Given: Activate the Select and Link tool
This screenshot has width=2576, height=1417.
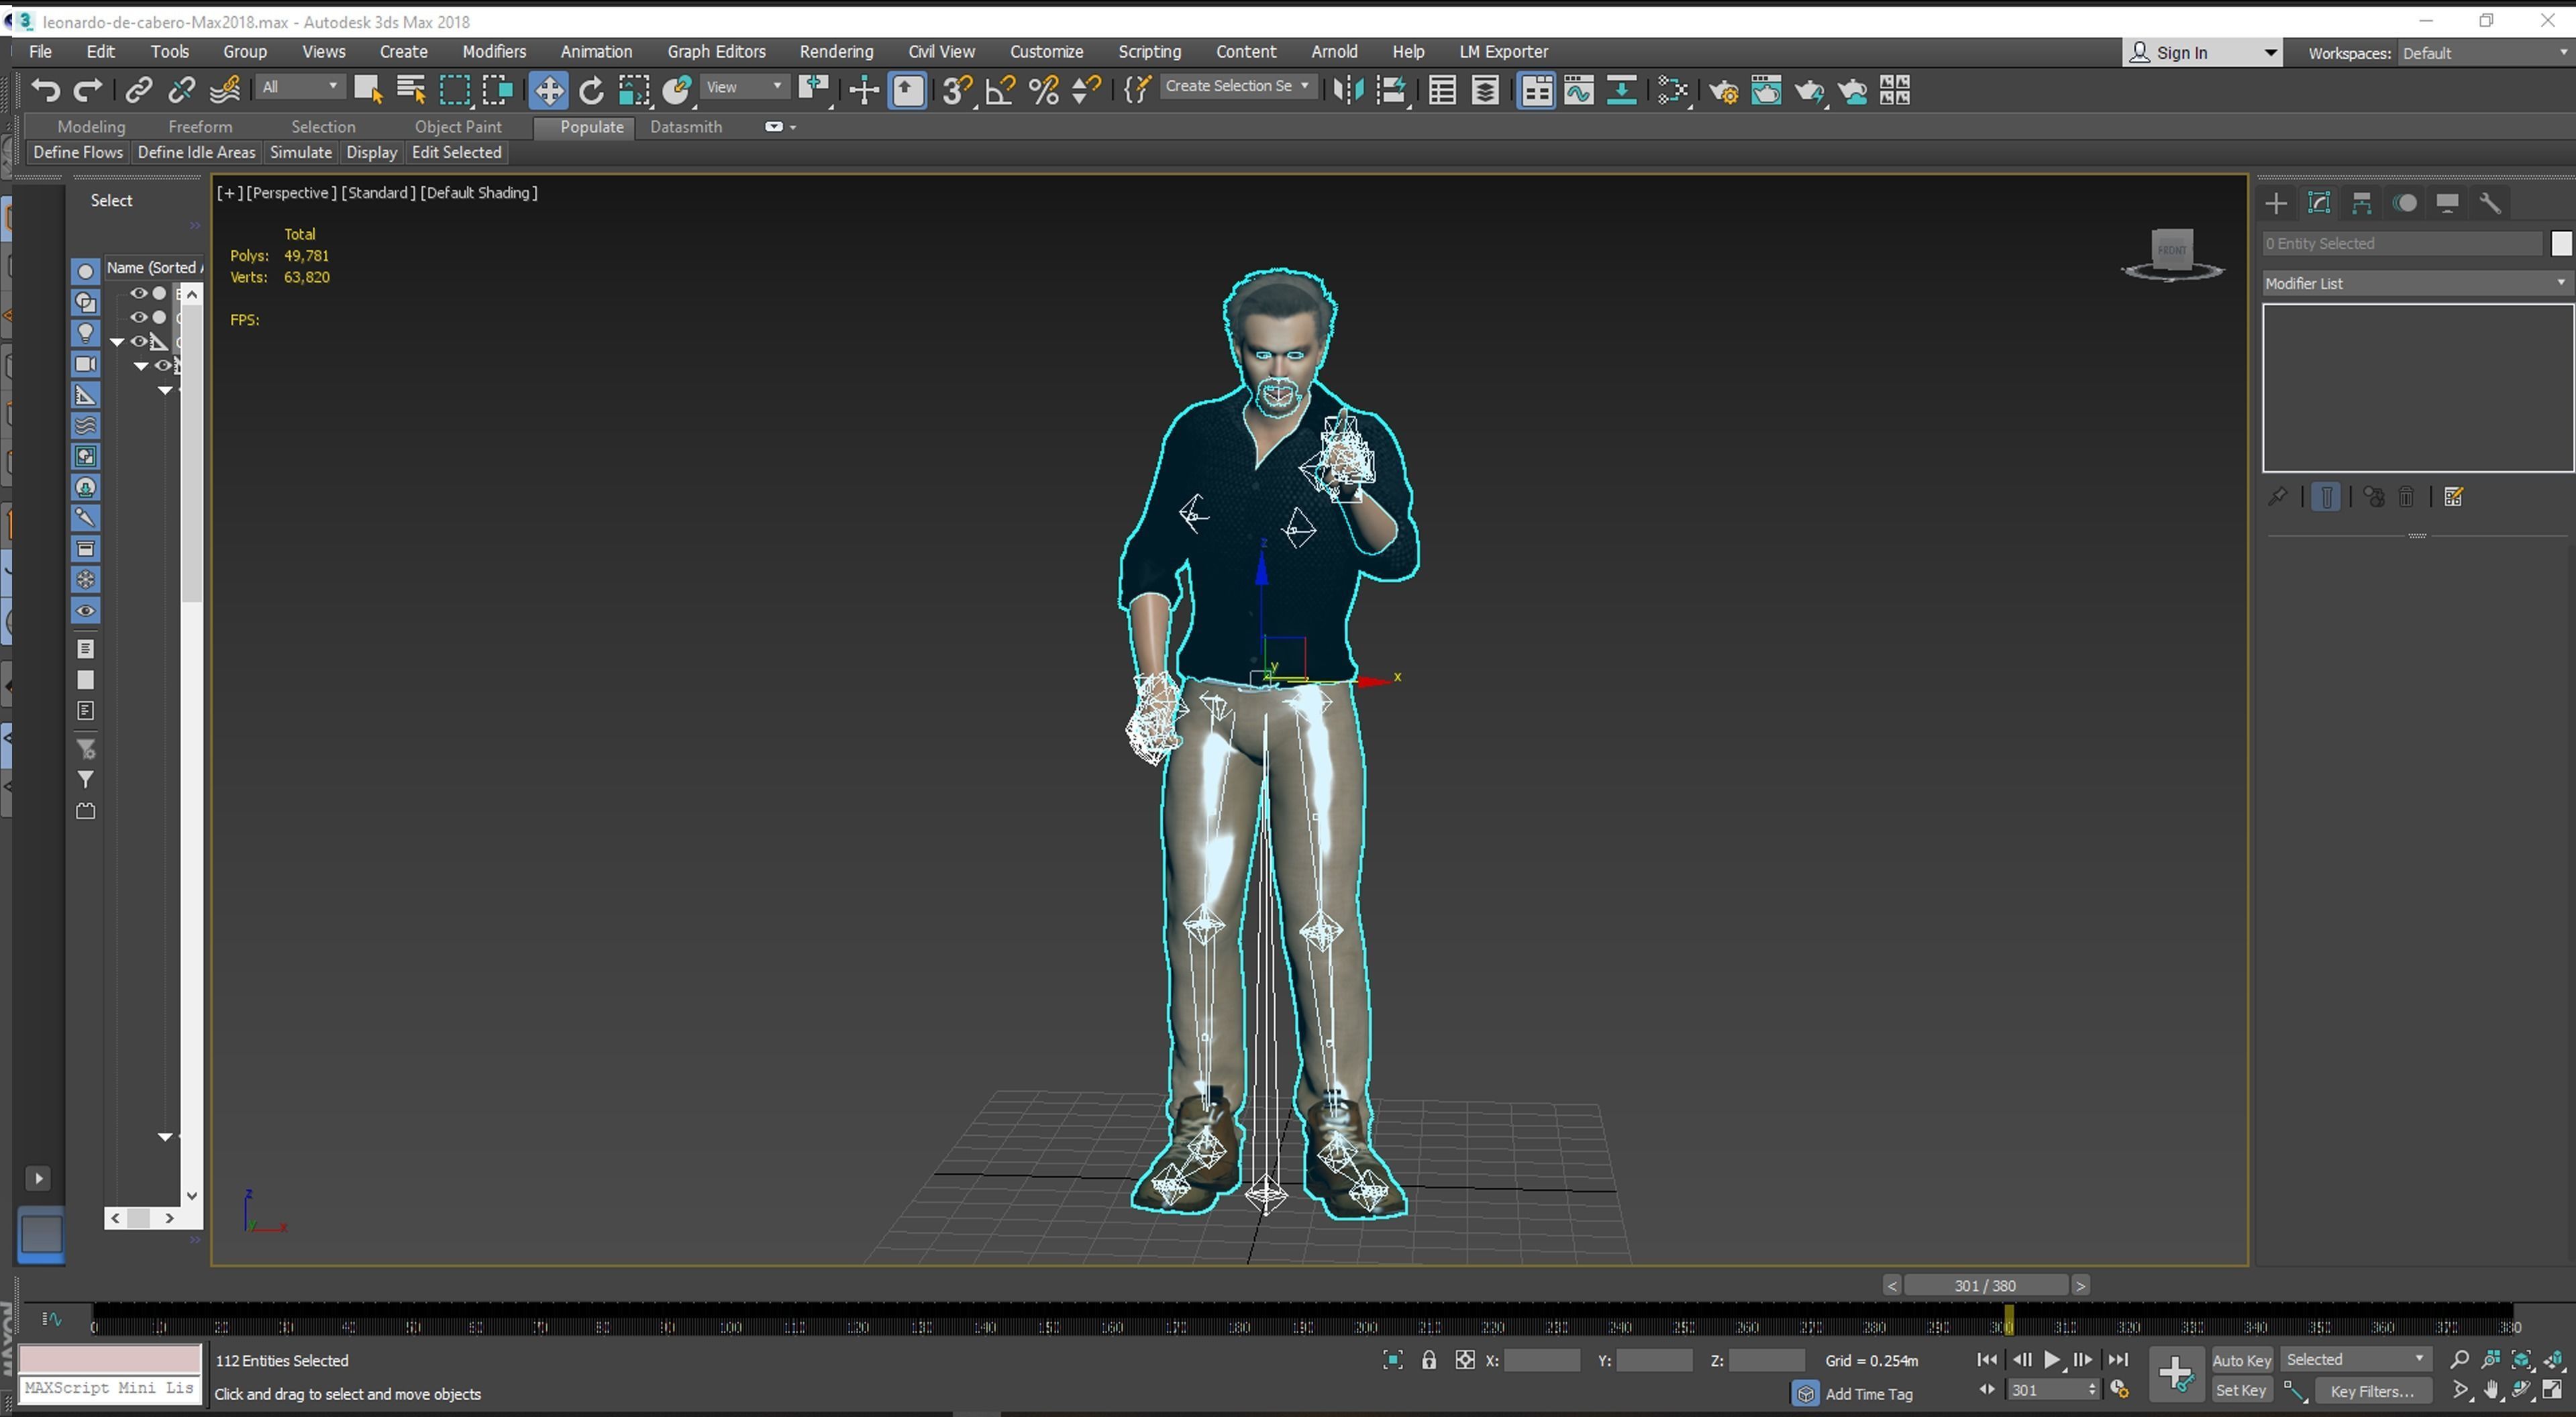Looking at the screenshot, I should pos(138,91).
